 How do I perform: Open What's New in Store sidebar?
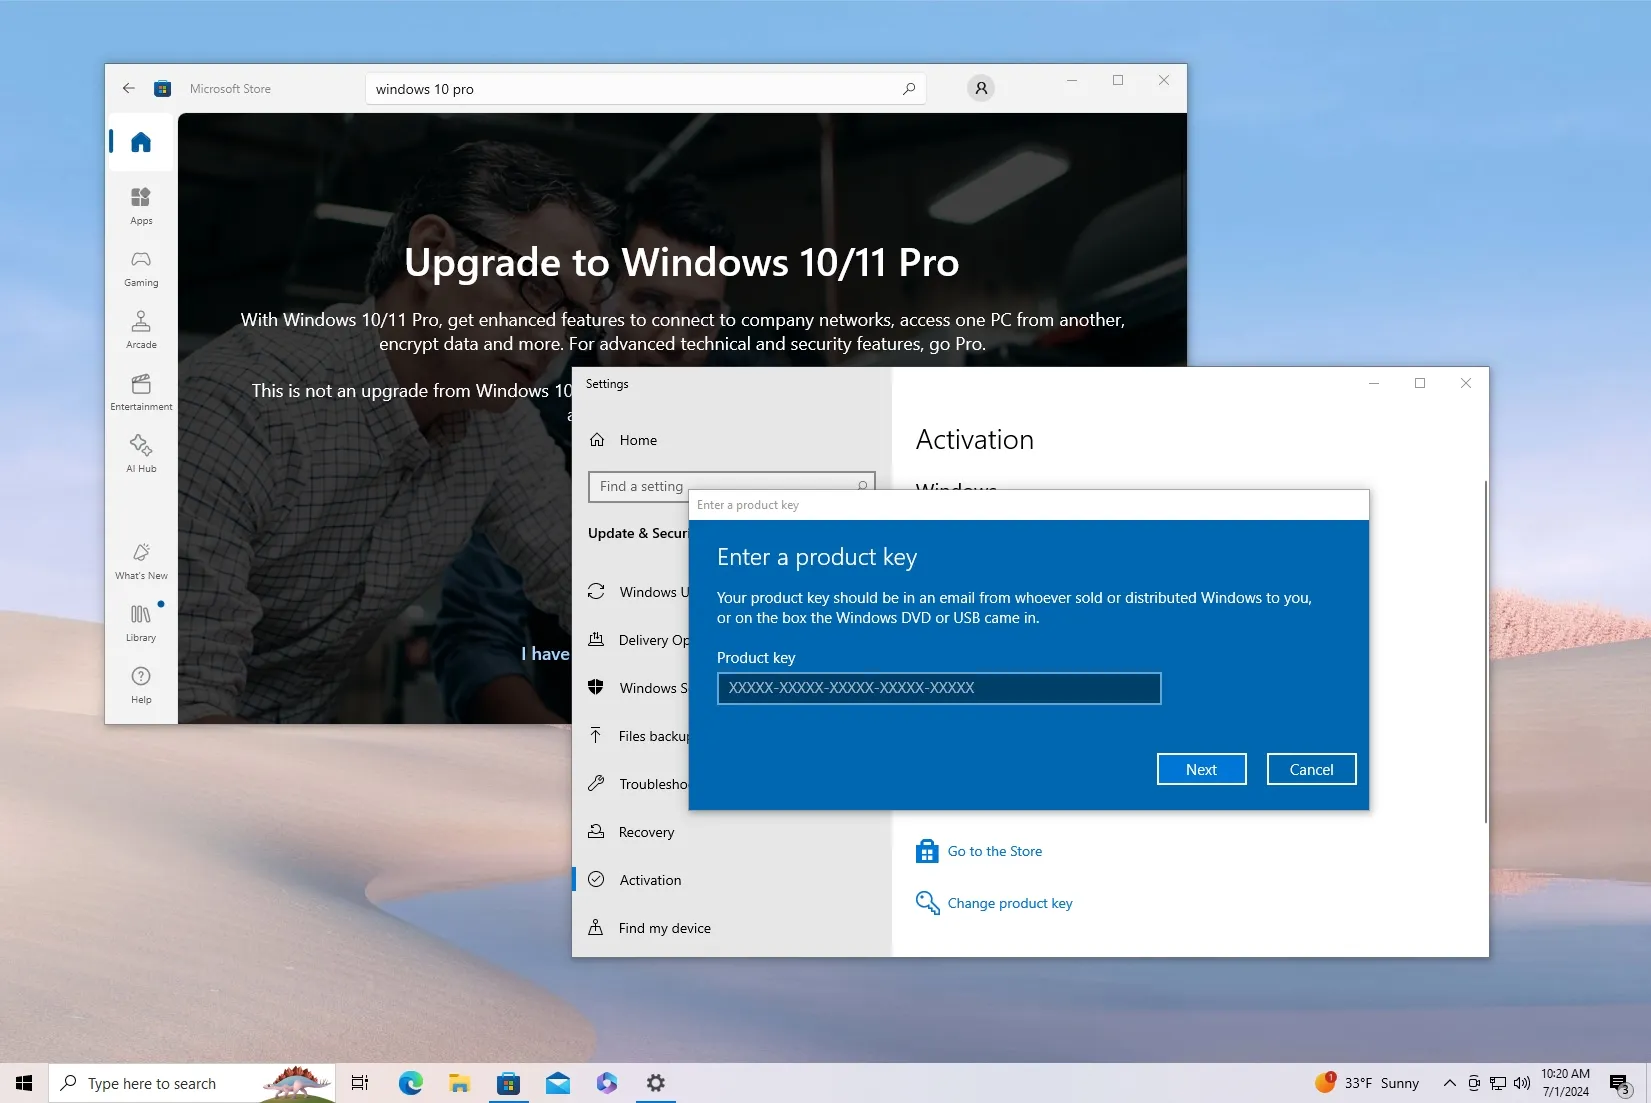coord(141,560)
